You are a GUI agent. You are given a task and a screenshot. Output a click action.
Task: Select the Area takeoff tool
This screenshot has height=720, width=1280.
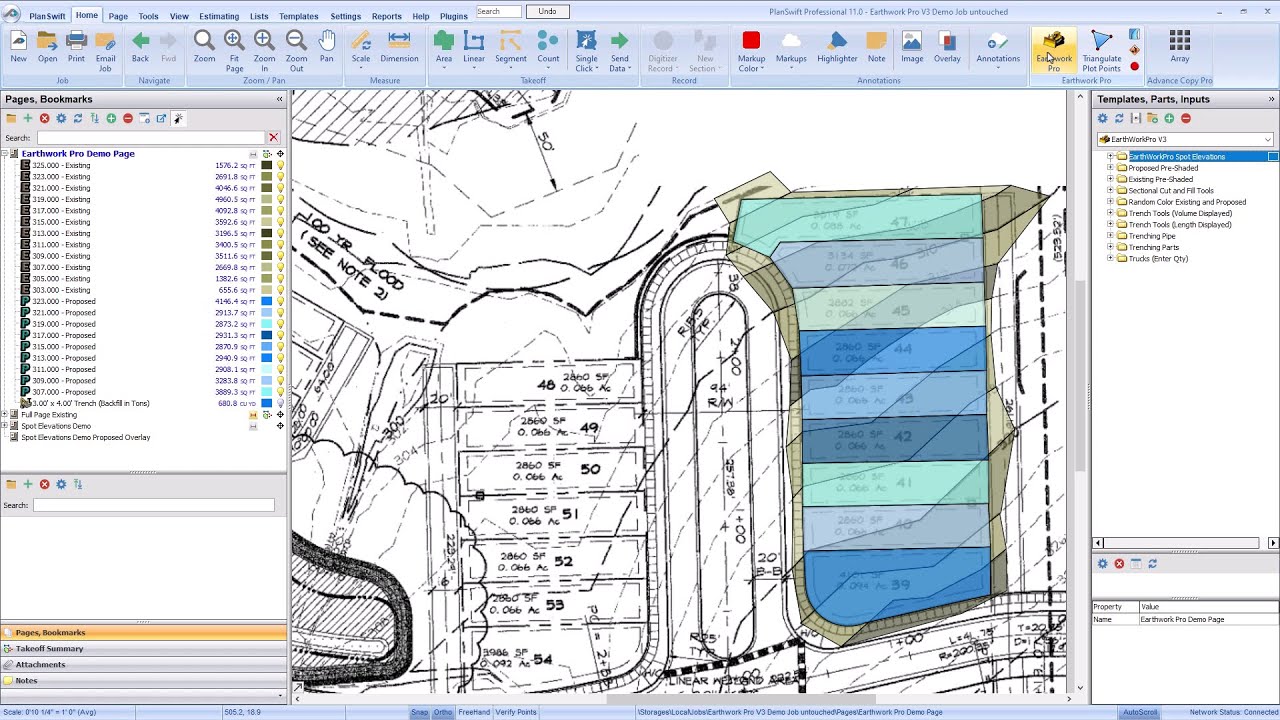(444, 47)
